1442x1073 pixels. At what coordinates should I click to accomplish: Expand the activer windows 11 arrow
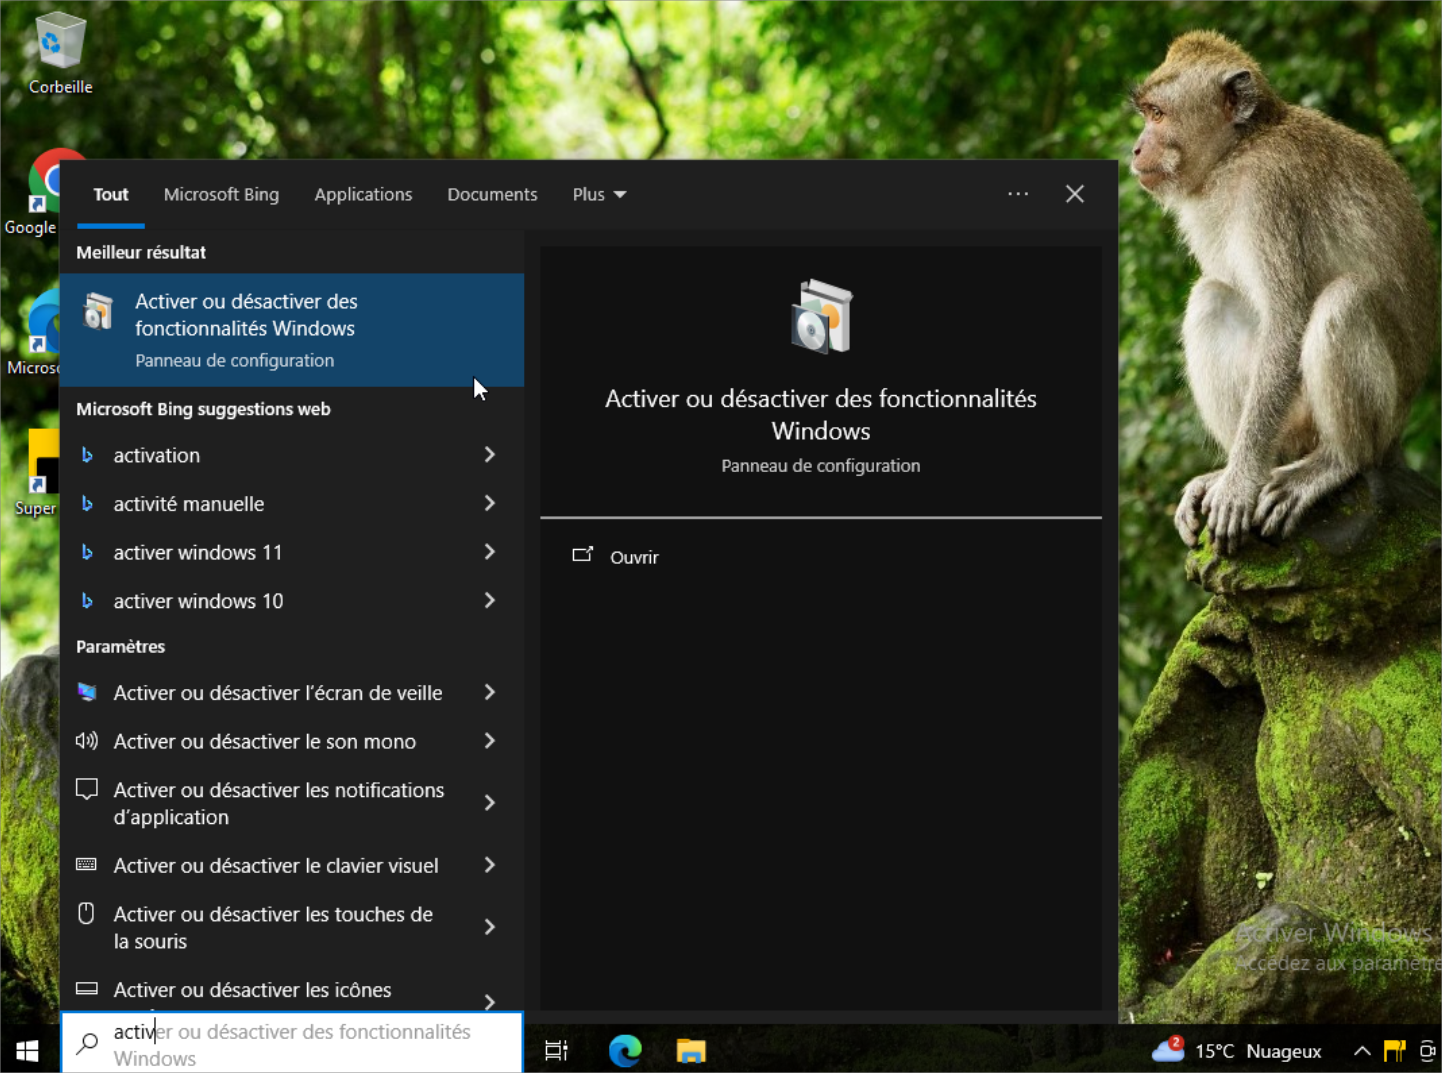pyautogui.click(x=490, y=552)
